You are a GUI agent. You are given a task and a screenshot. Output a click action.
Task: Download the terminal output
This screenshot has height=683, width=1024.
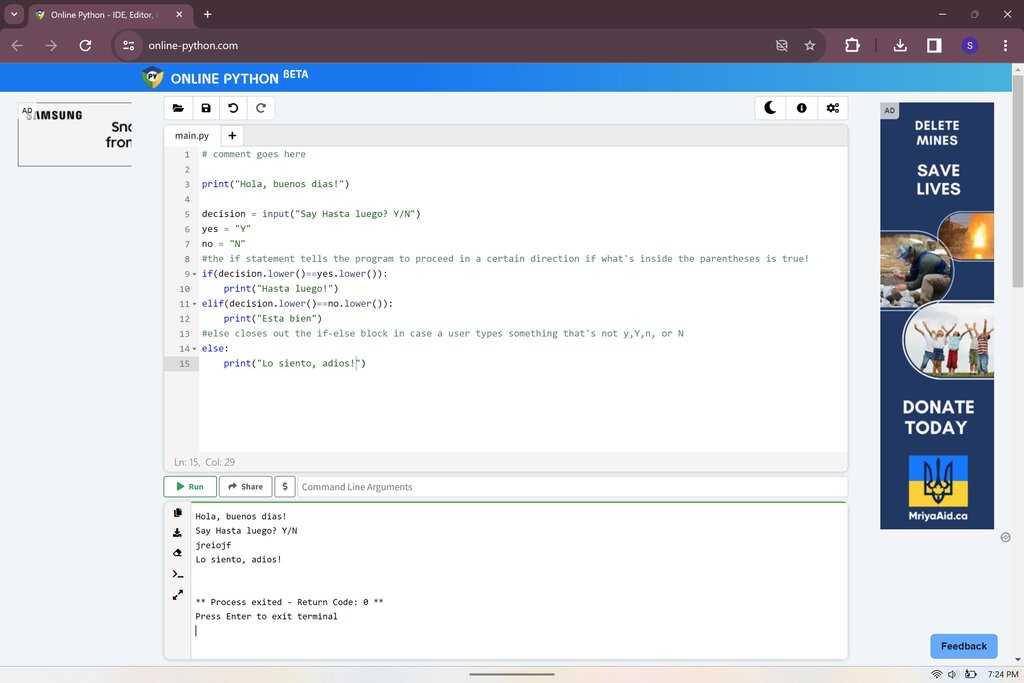[178, 533]
